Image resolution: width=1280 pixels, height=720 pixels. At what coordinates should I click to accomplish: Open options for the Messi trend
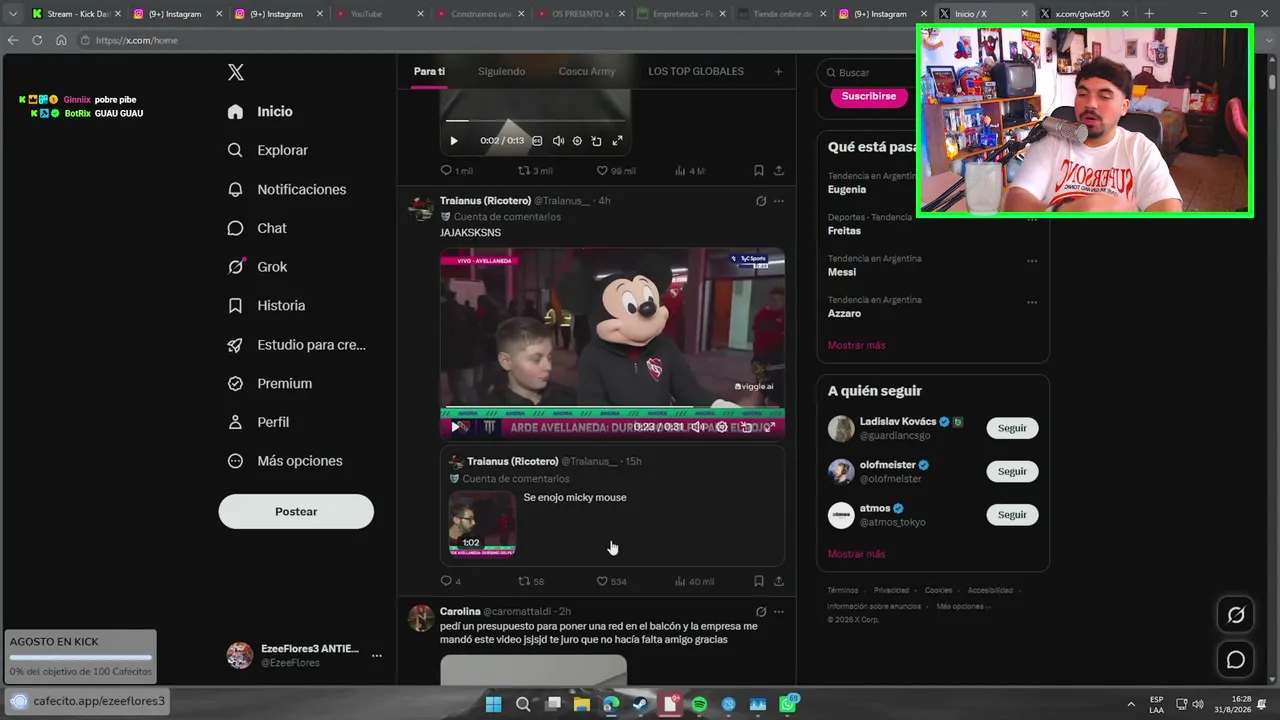1032,259
